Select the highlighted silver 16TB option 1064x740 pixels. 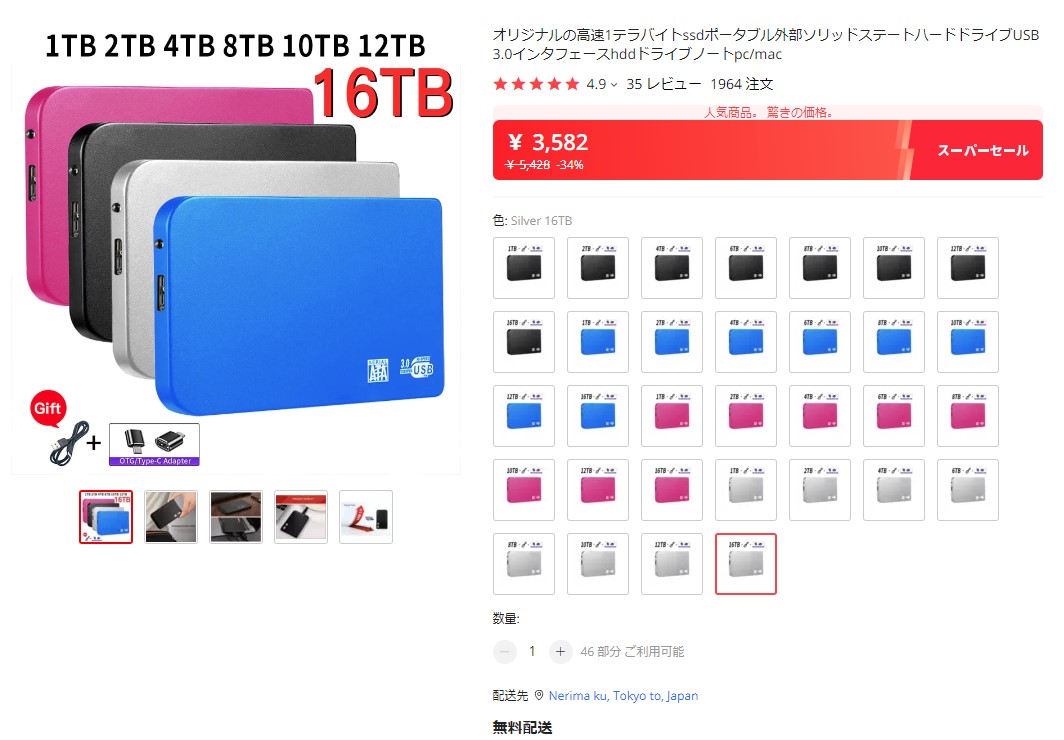[x=746, y=564]
